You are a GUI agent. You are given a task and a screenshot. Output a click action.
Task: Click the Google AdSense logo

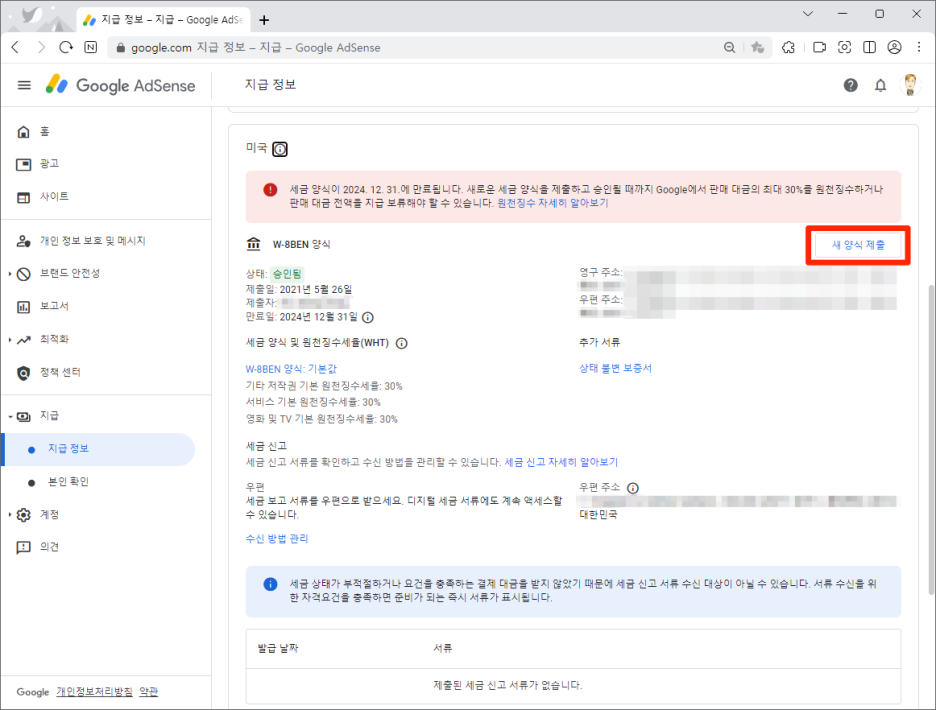[x=121, y=85]
